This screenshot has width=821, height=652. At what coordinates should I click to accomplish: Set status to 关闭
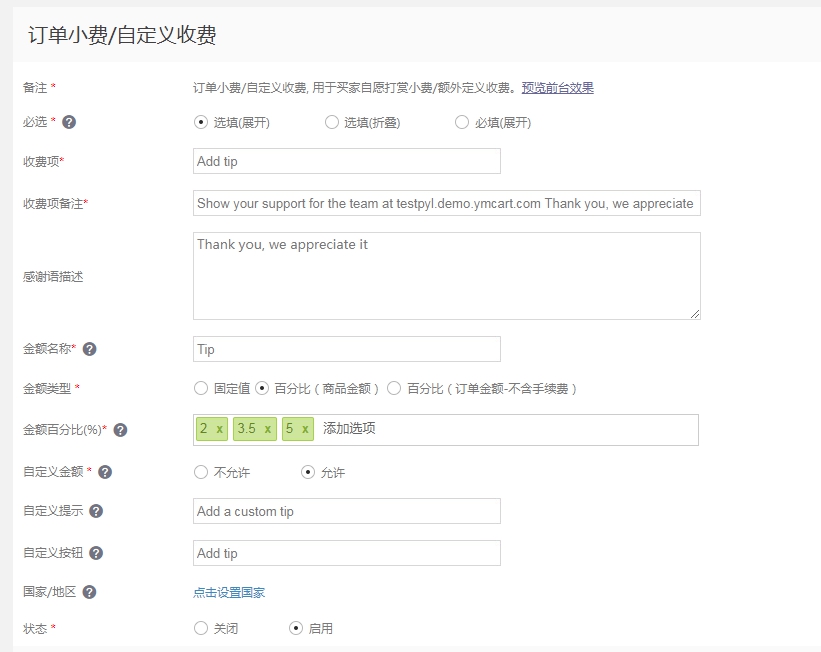[200, 628]
